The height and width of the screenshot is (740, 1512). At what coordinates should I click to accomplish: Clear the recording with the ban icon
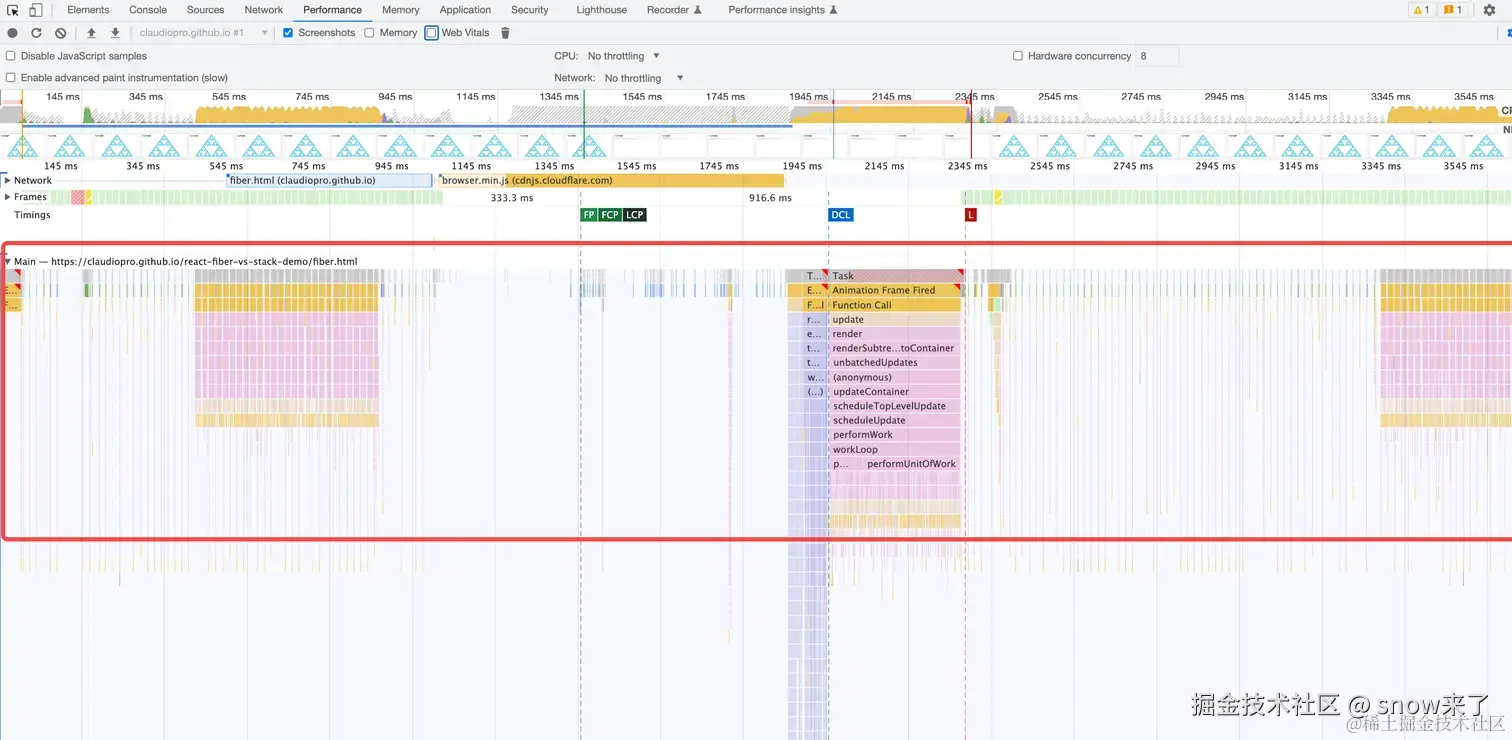[60, 33]
